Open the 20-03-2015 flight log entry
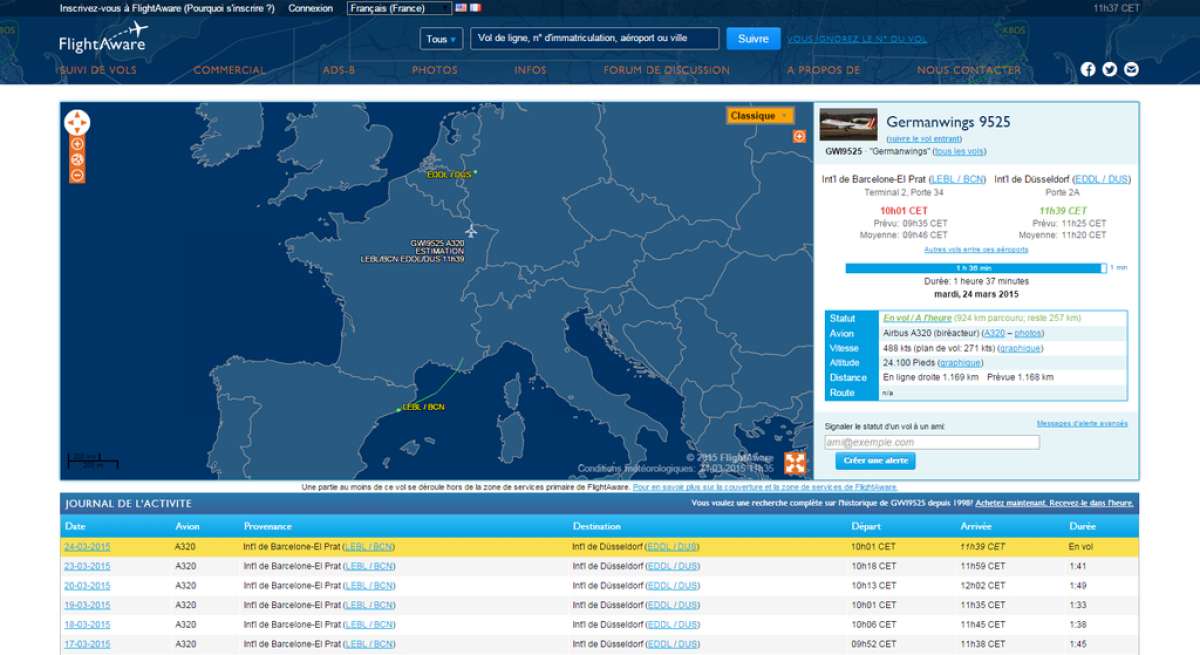Viewport: 1200px width, 655px height. pos(87,586)
